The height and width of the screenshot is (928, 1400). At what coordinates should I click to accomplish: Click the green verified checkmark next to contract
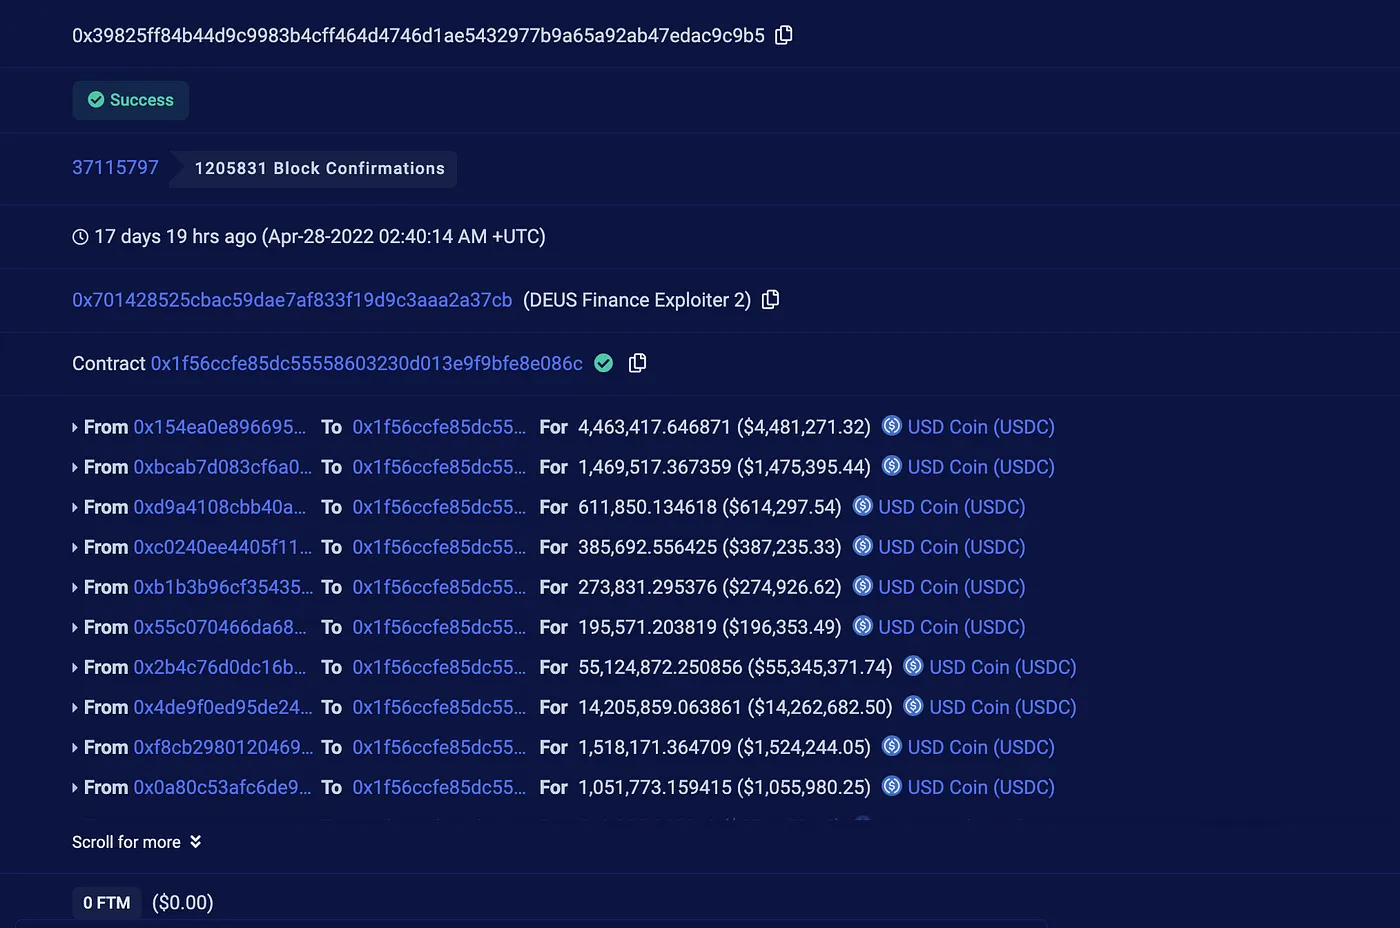tap(604, 363)
